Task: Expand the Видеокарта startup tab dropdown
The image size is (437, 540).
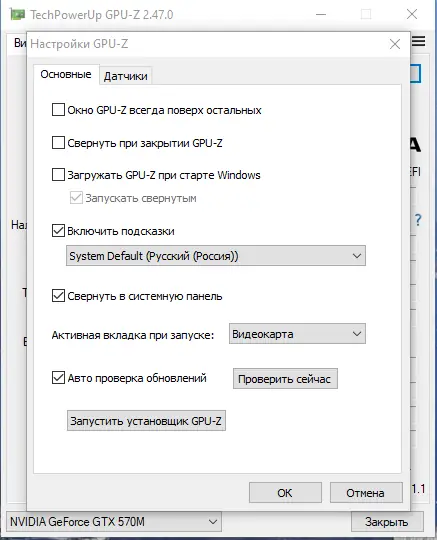Action: (297, 334)
